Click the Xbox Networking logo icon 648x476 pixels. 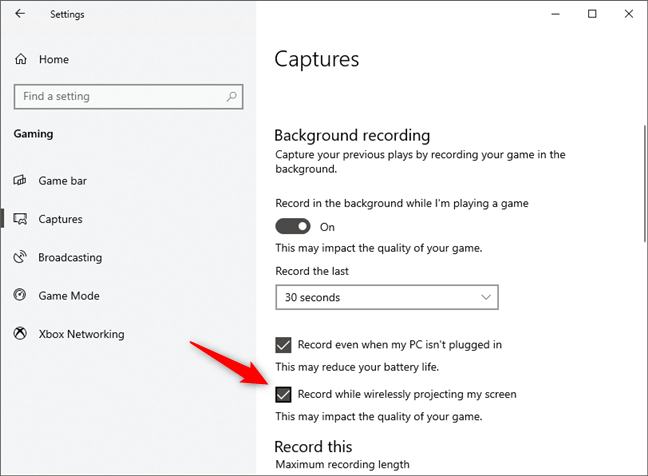coord(20,333)
